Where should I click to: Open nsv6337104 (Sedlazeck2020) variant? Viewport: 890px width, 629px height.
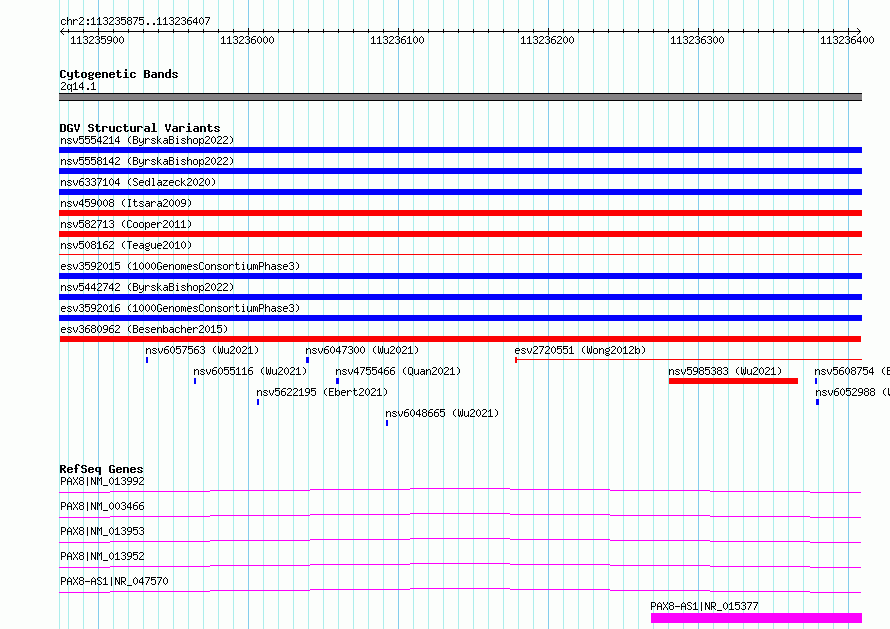(138, 182)
